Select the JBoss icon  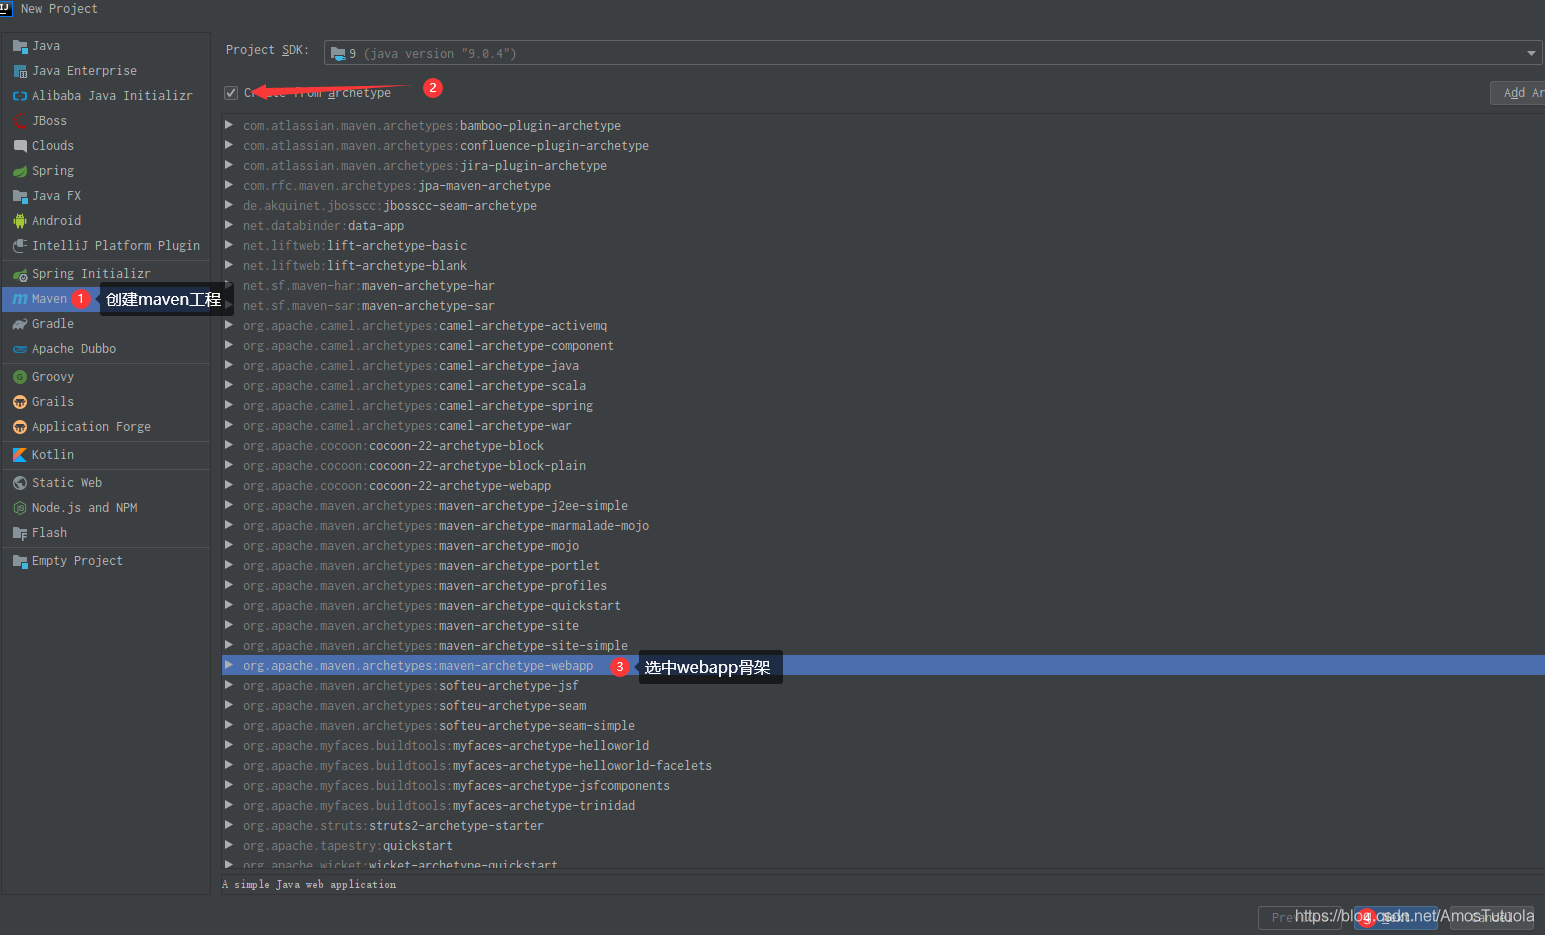pos(20,121)
